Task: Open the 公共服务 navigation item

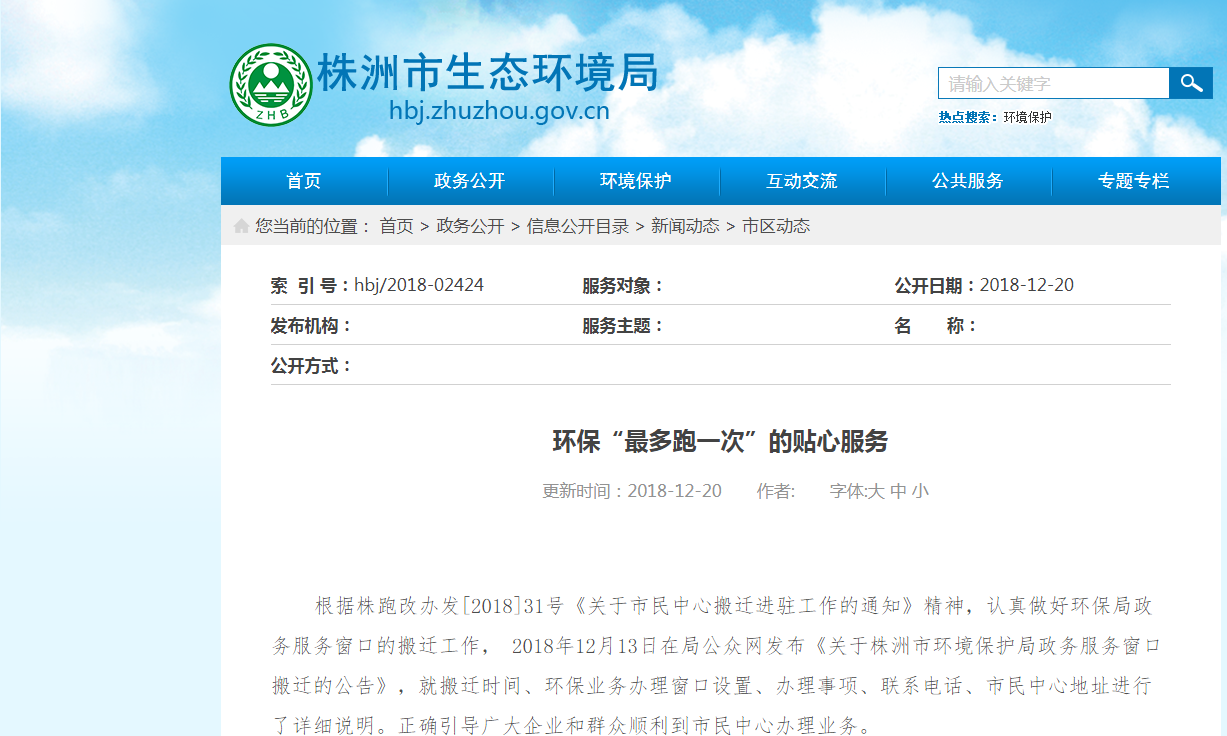Action: (968, 181)
